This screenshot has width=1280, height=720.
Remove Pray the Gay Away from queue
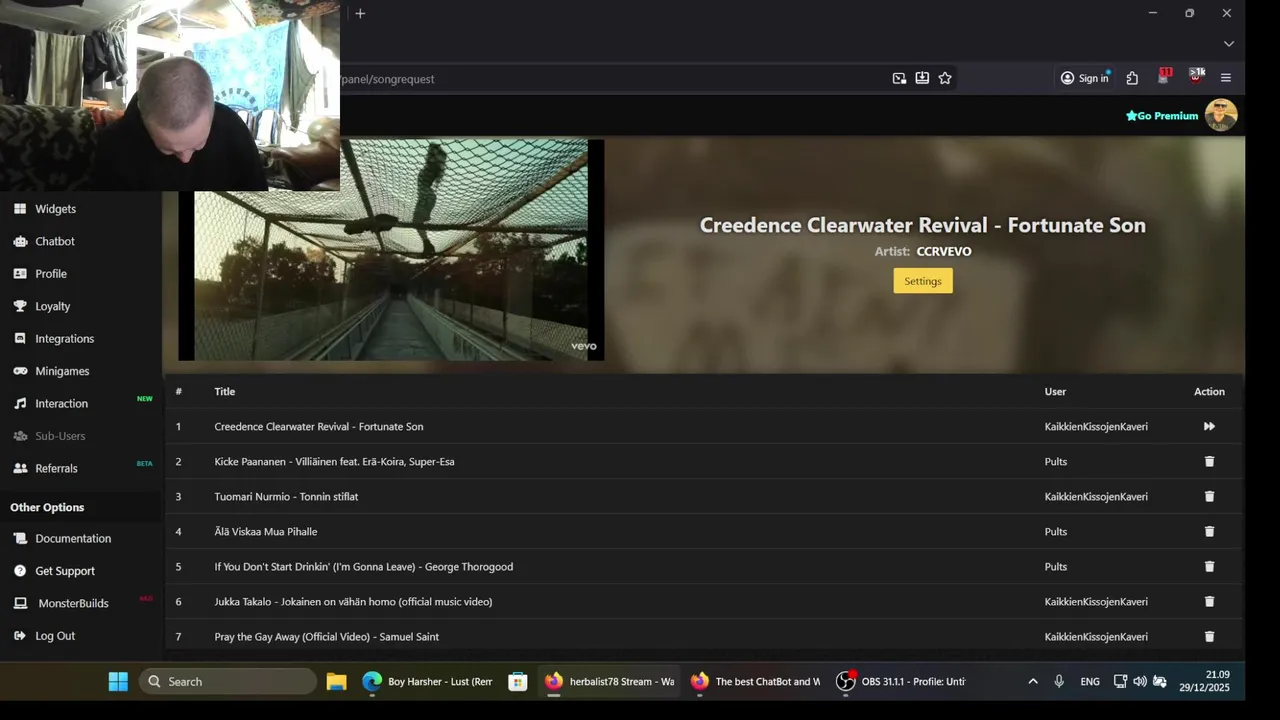click(1209, 636)
